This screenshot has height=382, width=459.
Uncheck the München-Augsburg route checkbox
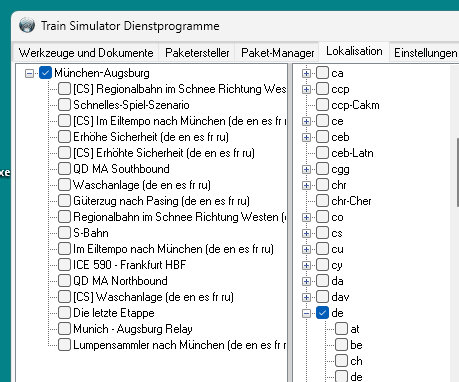(x=45, y=73)
